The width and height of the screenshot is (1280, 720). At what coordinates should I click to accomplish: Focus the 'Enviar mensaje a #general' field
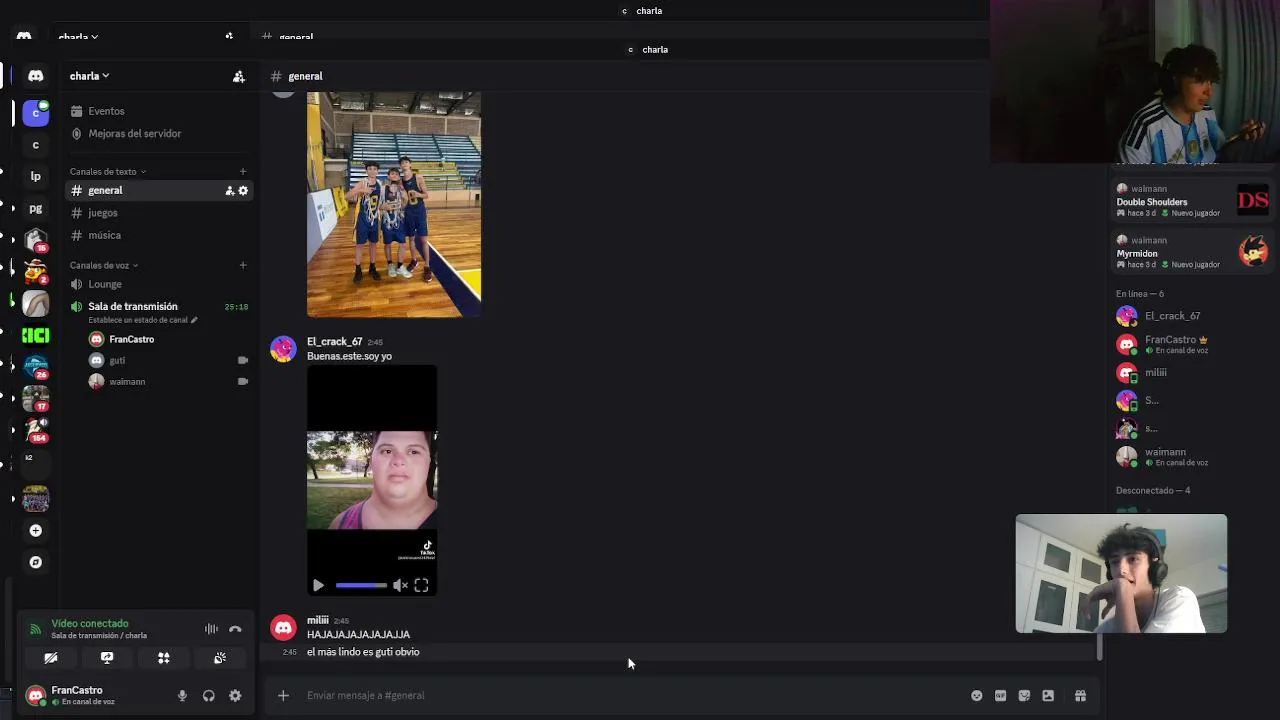click(x=630, y=695)
